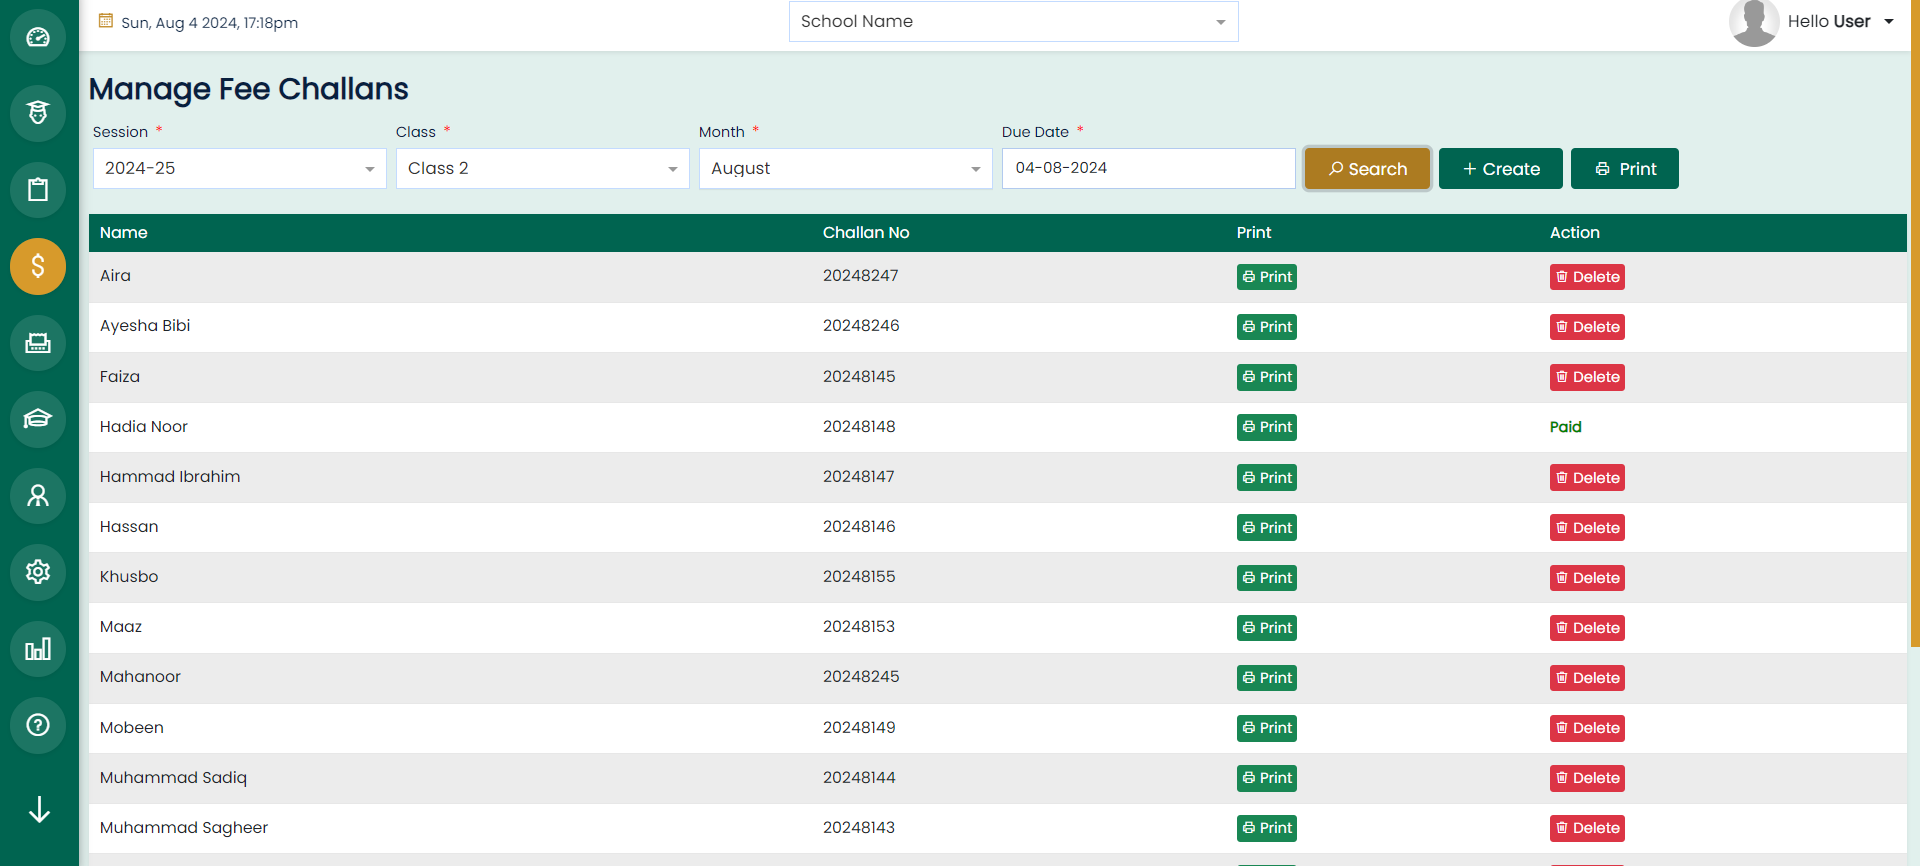Open the person sidebar icon

(x=38, y=496)
